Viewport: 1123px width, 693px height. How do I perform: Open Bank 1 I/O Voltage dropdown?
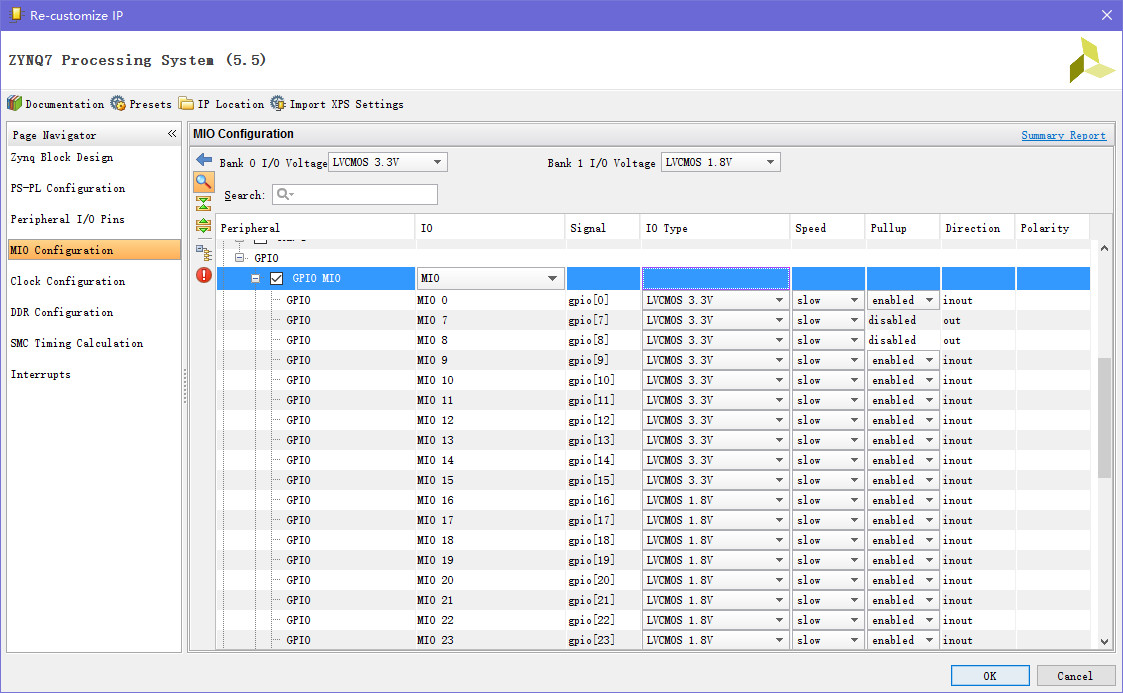720,163
